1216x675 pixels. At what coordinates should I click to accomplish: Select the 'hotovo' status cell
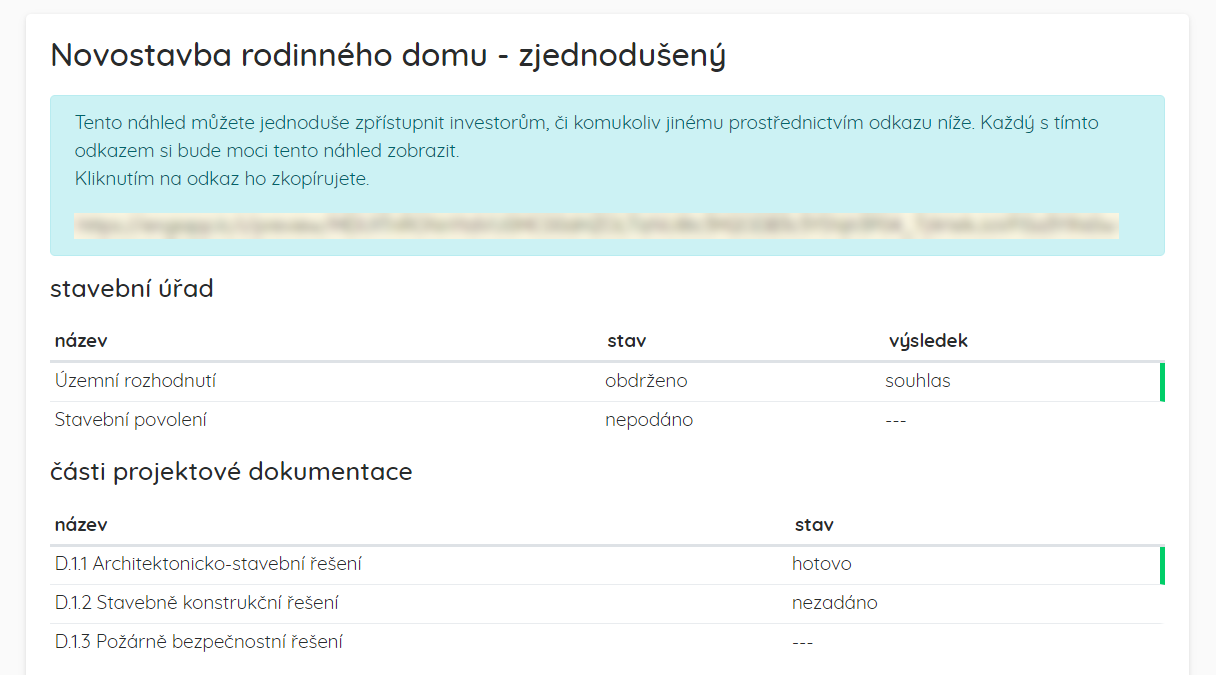(x=822, y=564)
